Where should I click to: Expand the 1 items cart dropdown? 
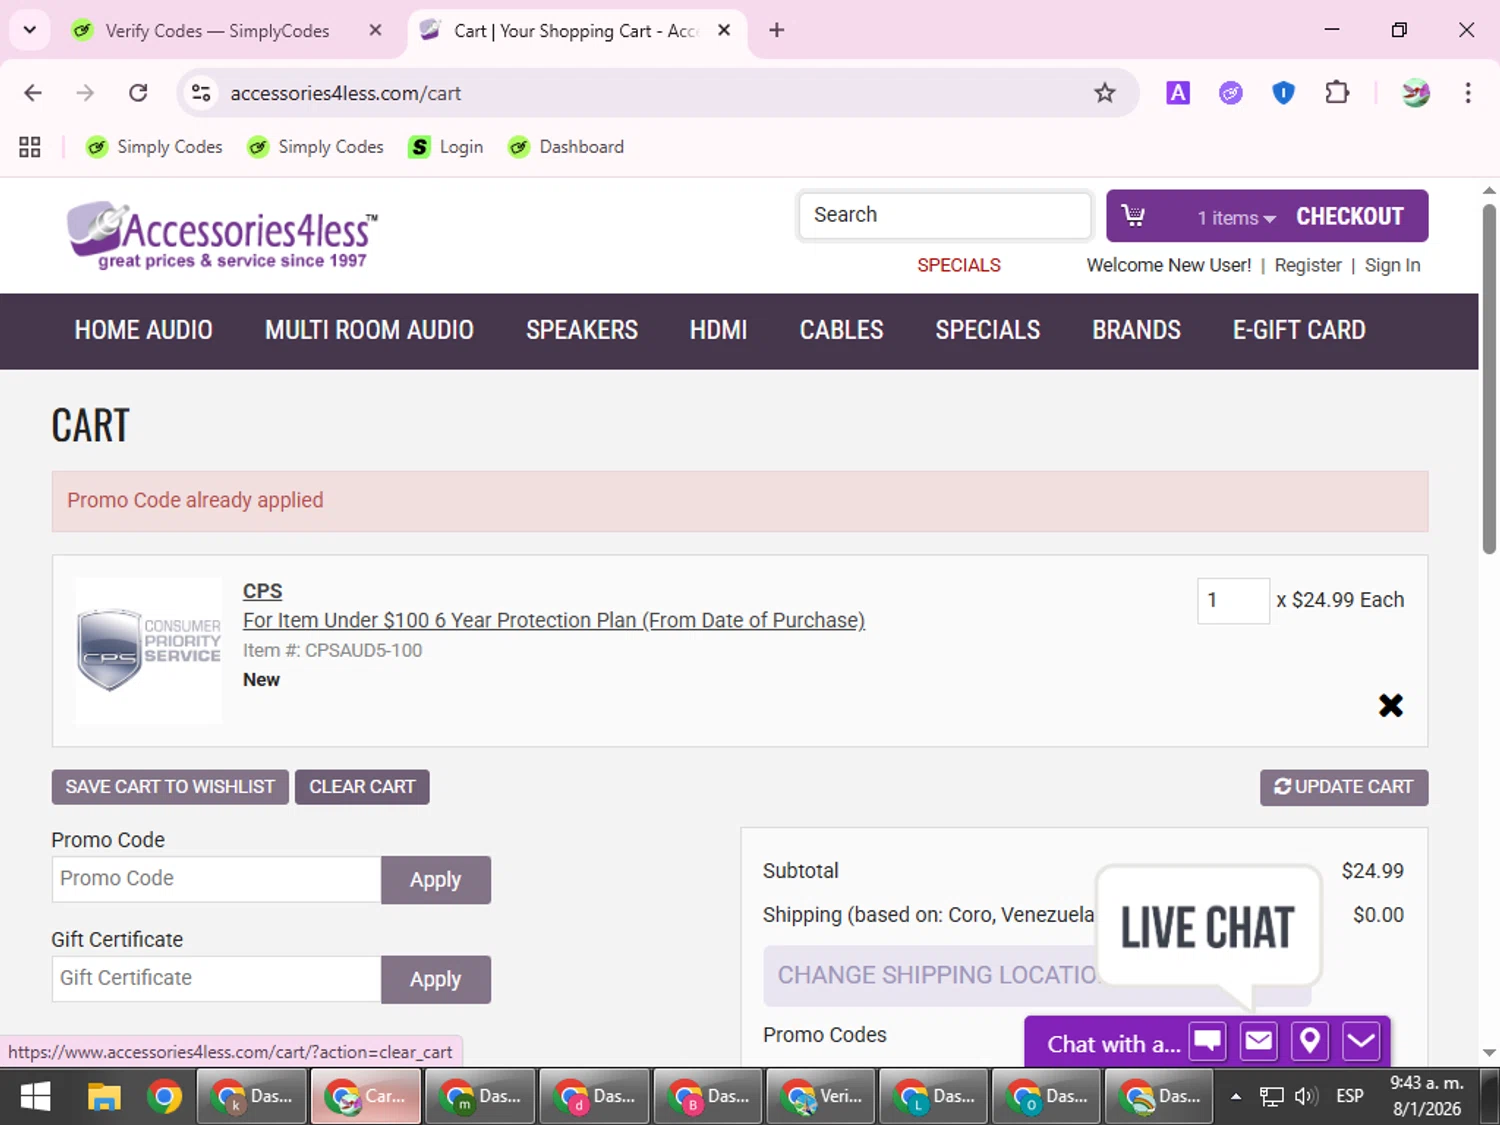click(1236, 217)
